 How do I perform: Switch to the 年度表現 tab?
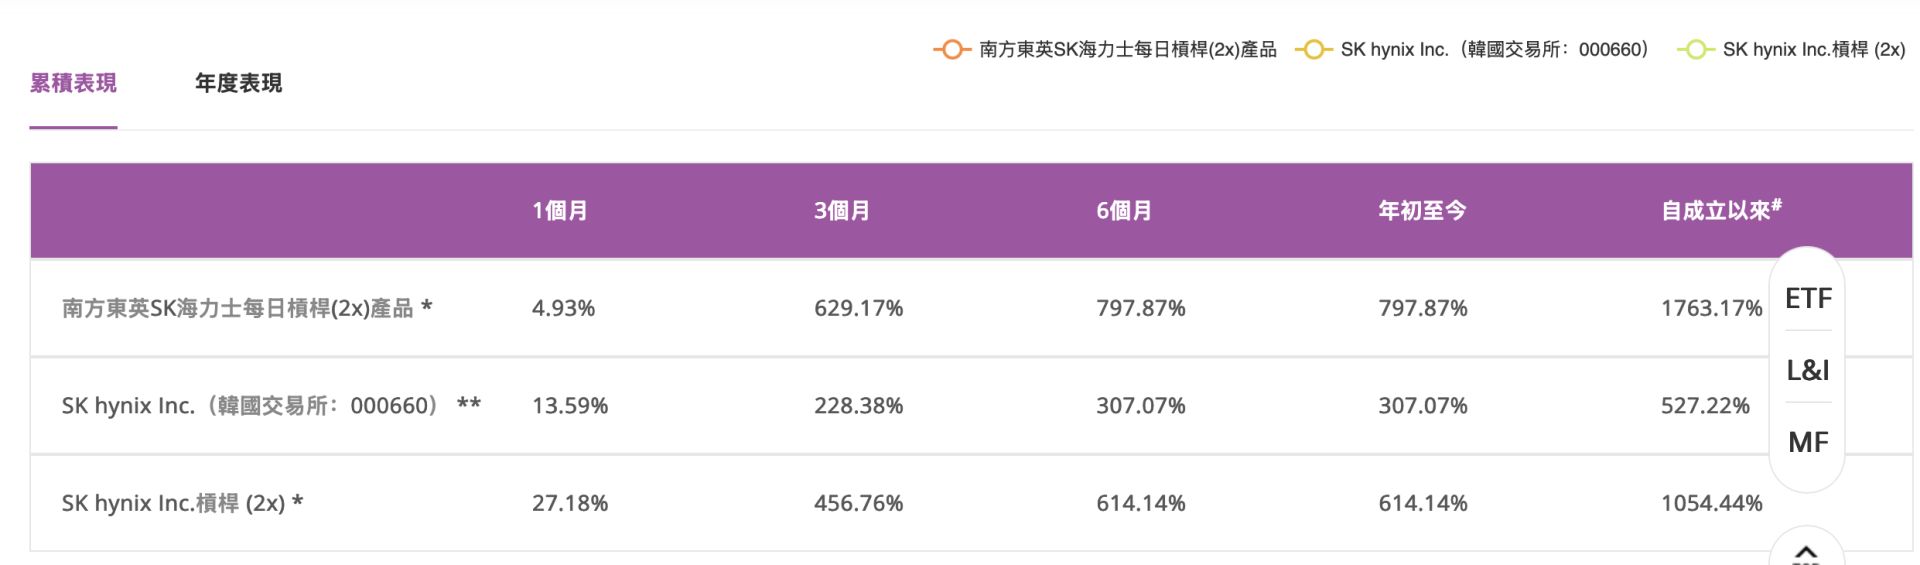238,83
